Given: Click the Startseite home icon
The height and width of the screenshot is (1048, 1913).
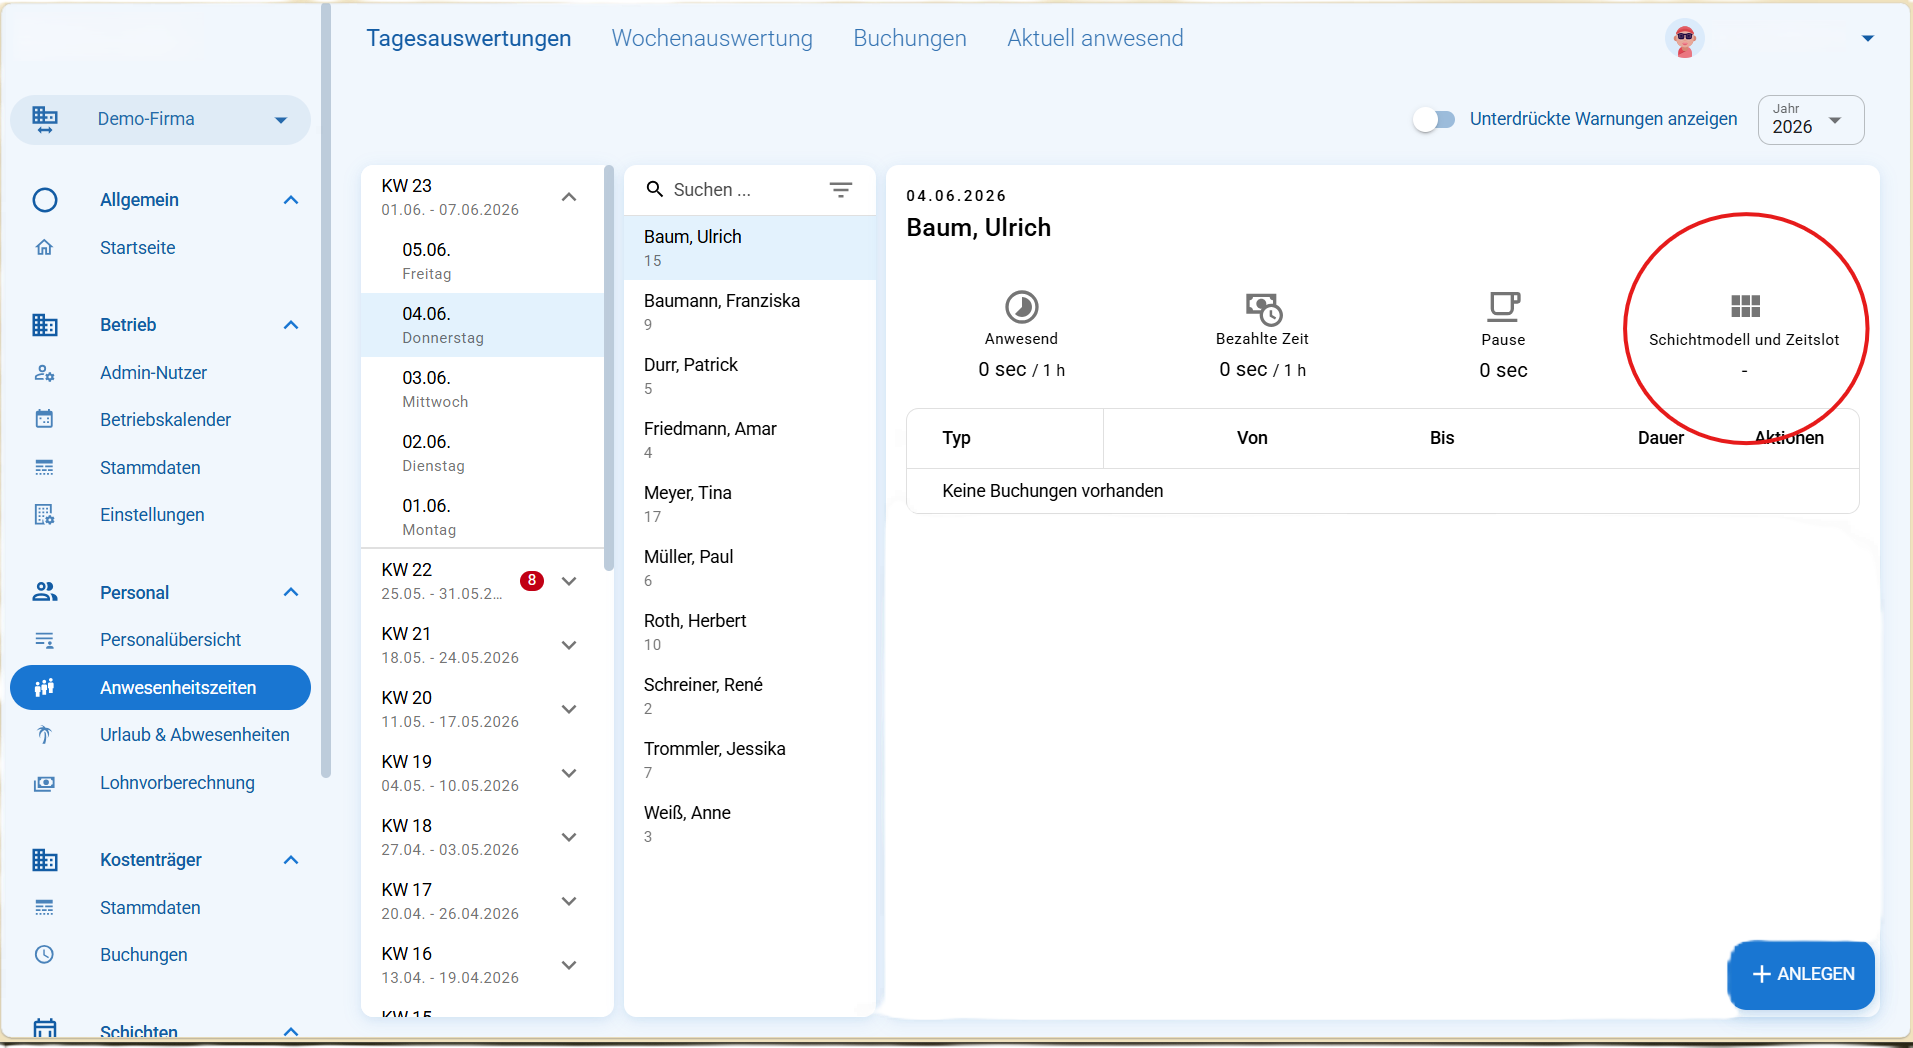Looking at the screenshot, I should 44,247.
